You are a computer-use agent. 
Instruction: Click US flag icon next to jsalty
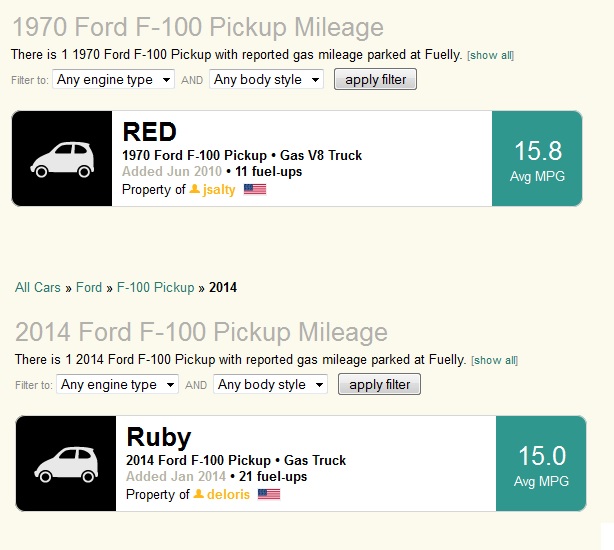click(x=255, y=189)
